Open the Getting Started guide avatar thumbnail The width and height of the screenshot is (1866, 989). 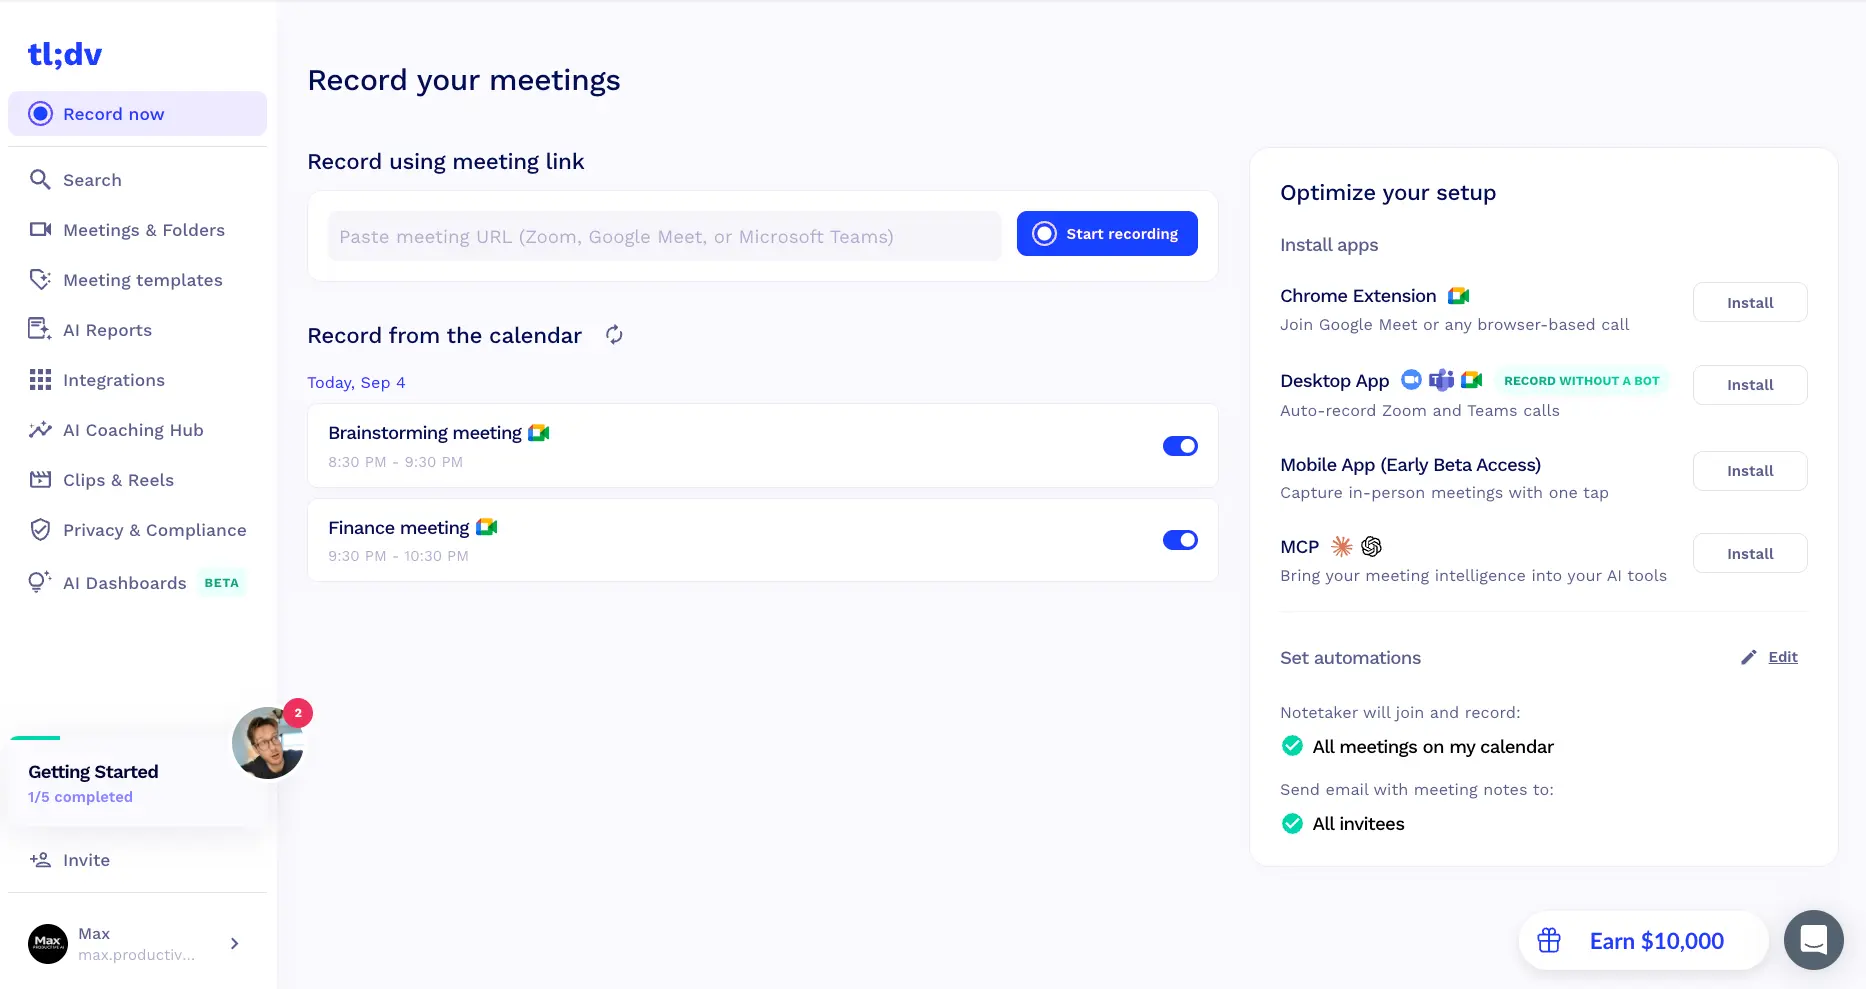268,743
